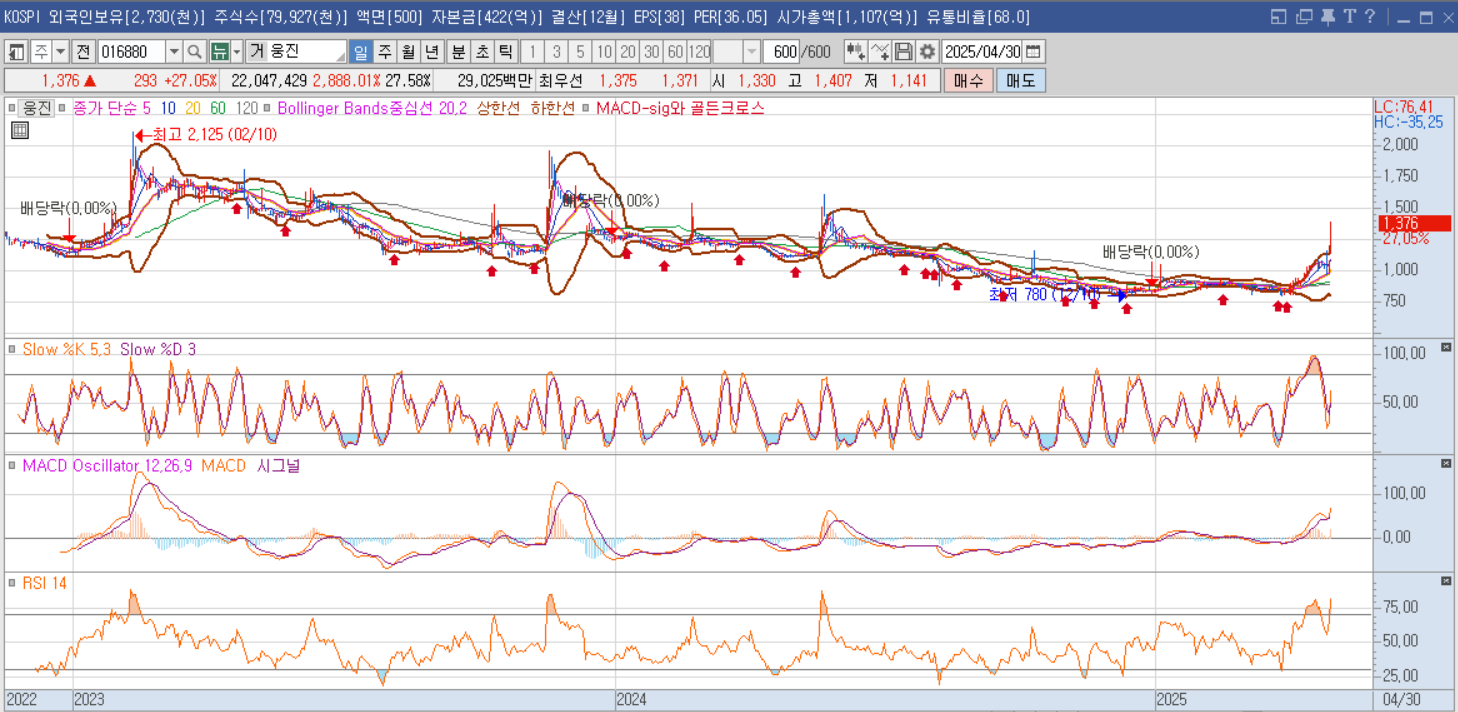Switch to the 월 monthly period
The image size is (1458, 712).
click(x=408, y=52)
